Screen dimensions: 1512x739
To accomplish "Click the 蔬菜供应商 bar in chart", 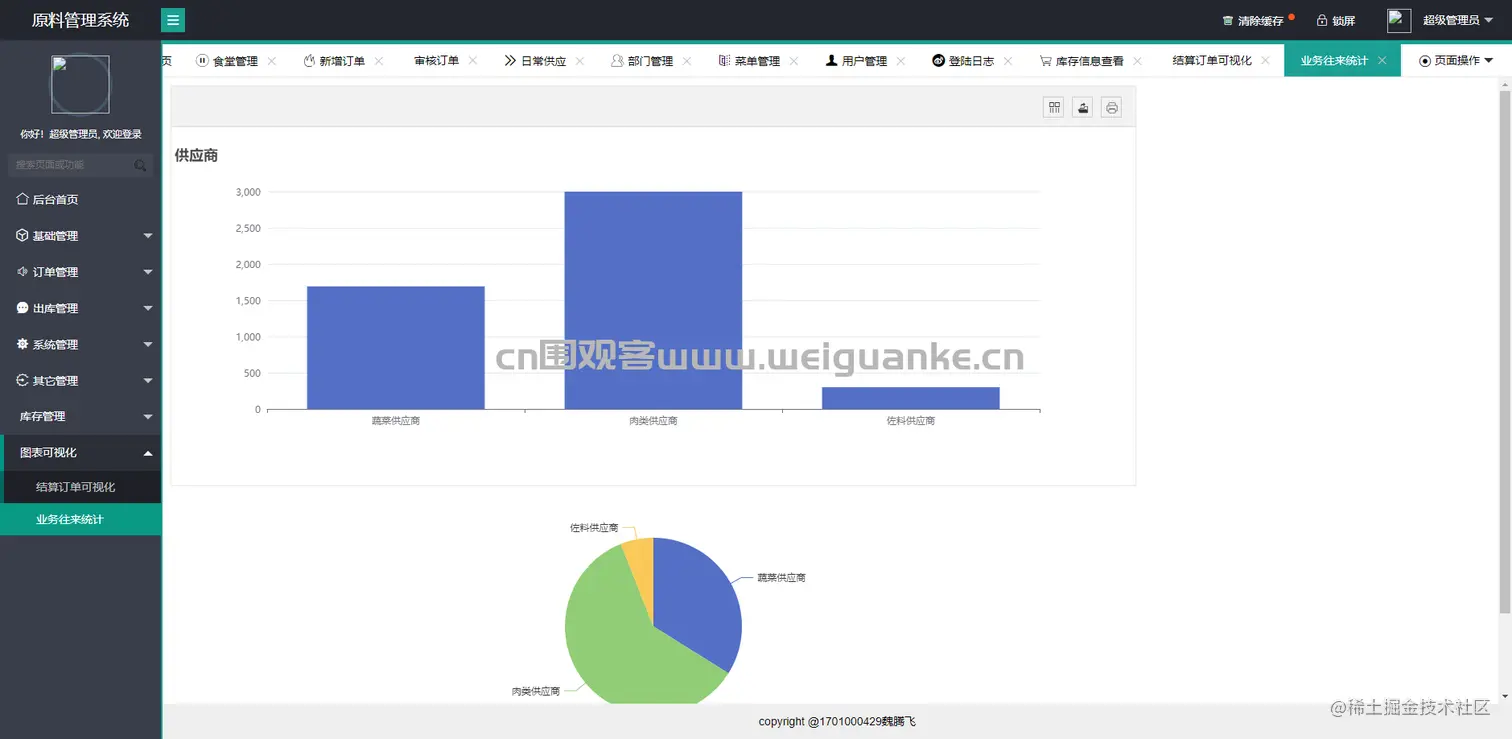I will [396, 348].
